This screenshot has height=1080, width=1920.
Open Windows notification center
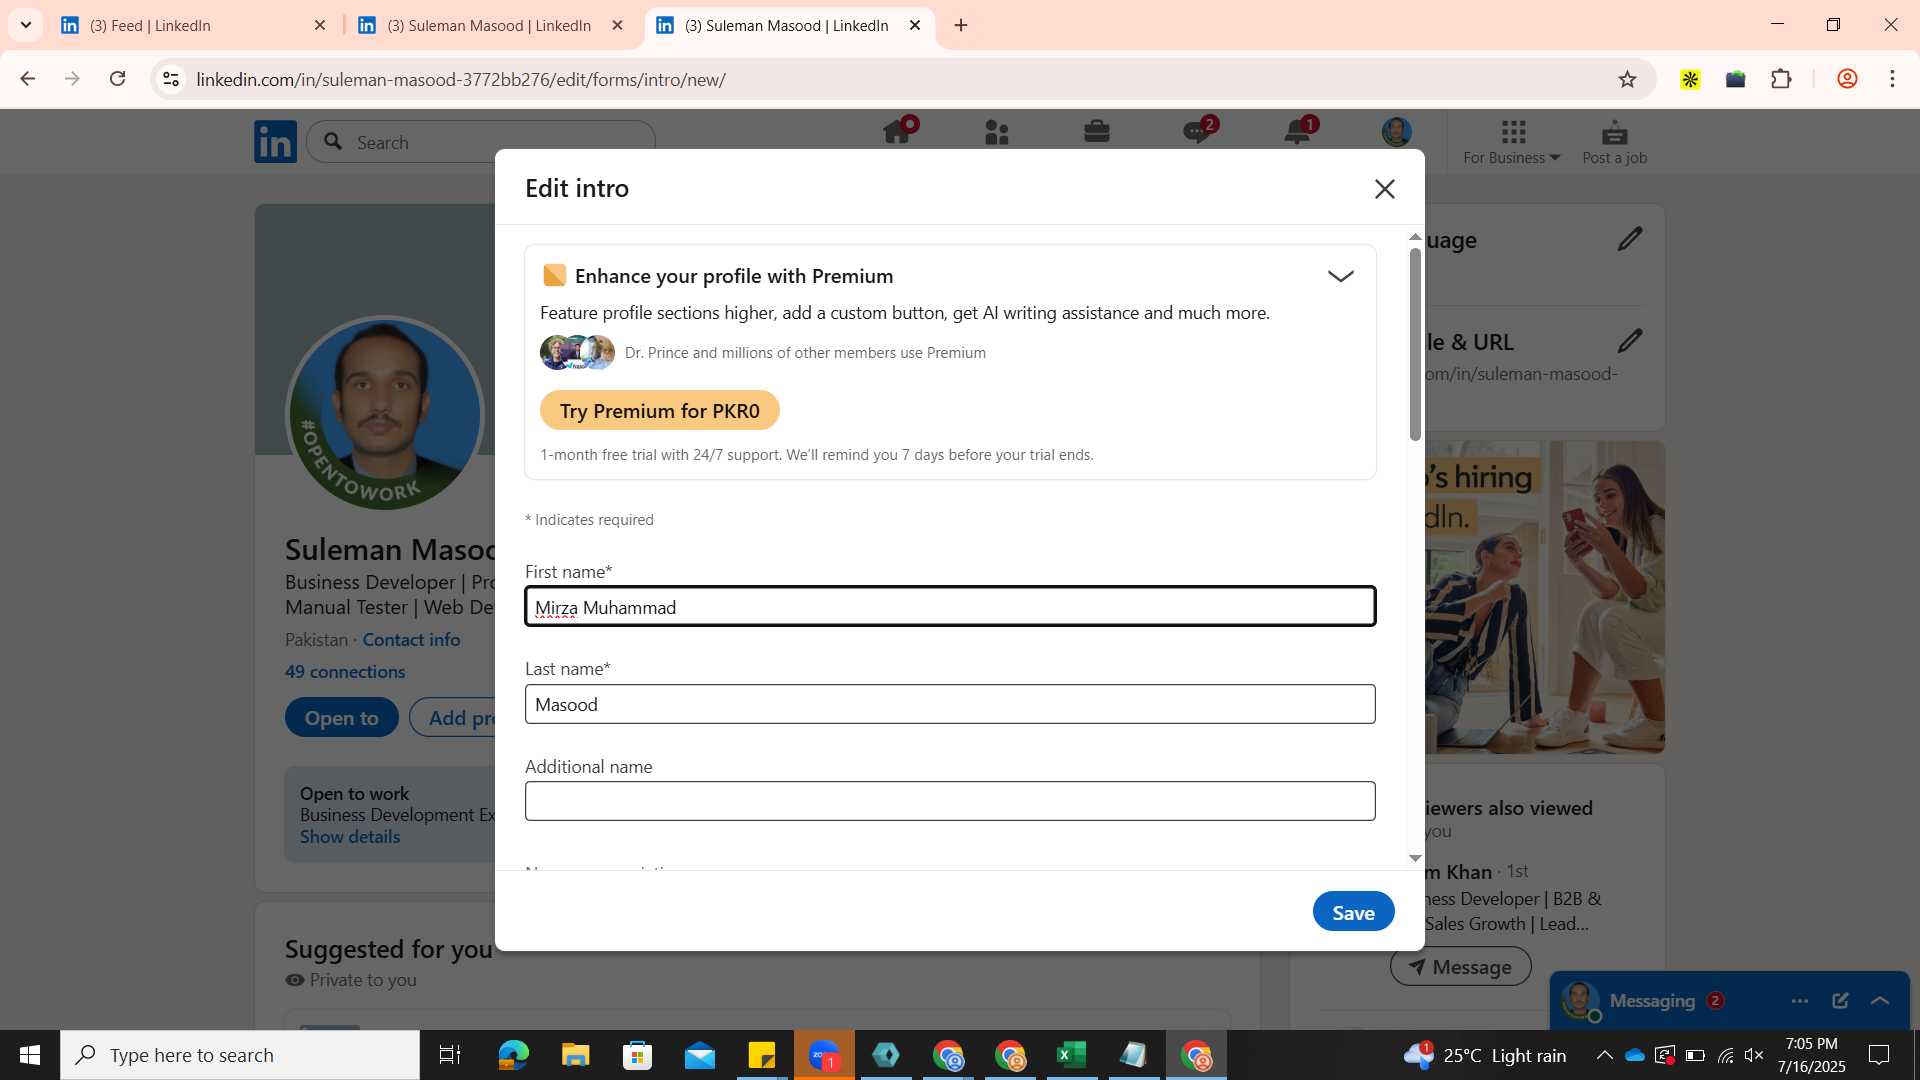1879,1055
